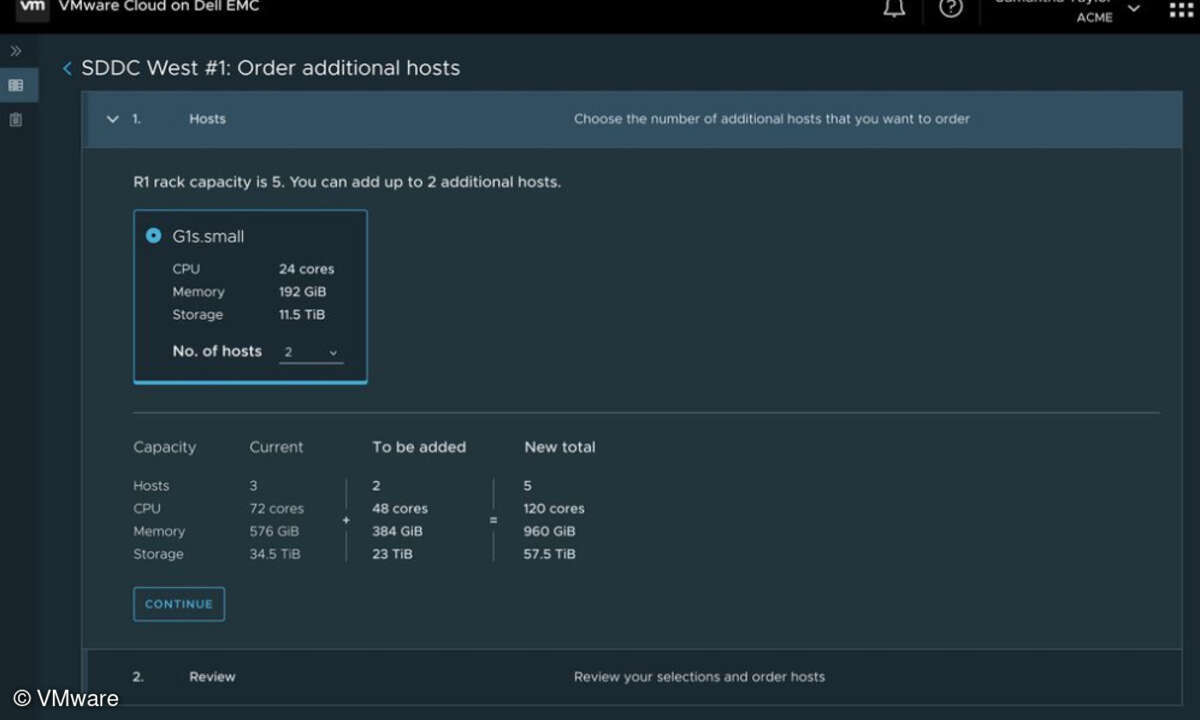Click the '576 GiB' current memory value
Image resolution: width=1200 pixels, height=720 pixels.
(x=274, y=531)
